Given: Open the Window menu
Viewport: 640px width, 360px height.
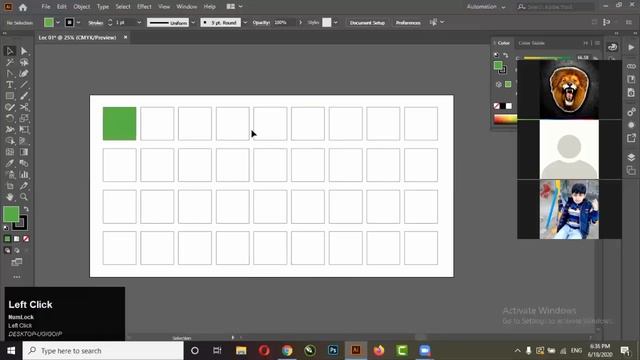Looking at the screenshot, I should [x=187, y=7].
